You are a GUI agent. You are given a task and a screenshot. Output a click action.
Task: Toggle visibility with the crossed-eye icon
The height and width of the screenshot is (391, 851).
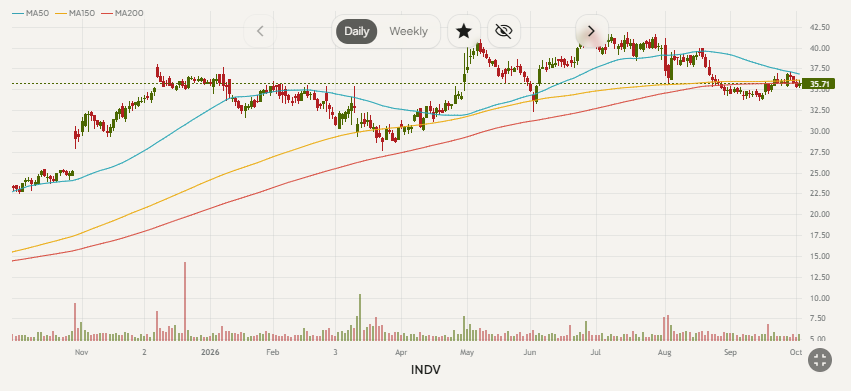pyautogui.click(x=504, y=31)
